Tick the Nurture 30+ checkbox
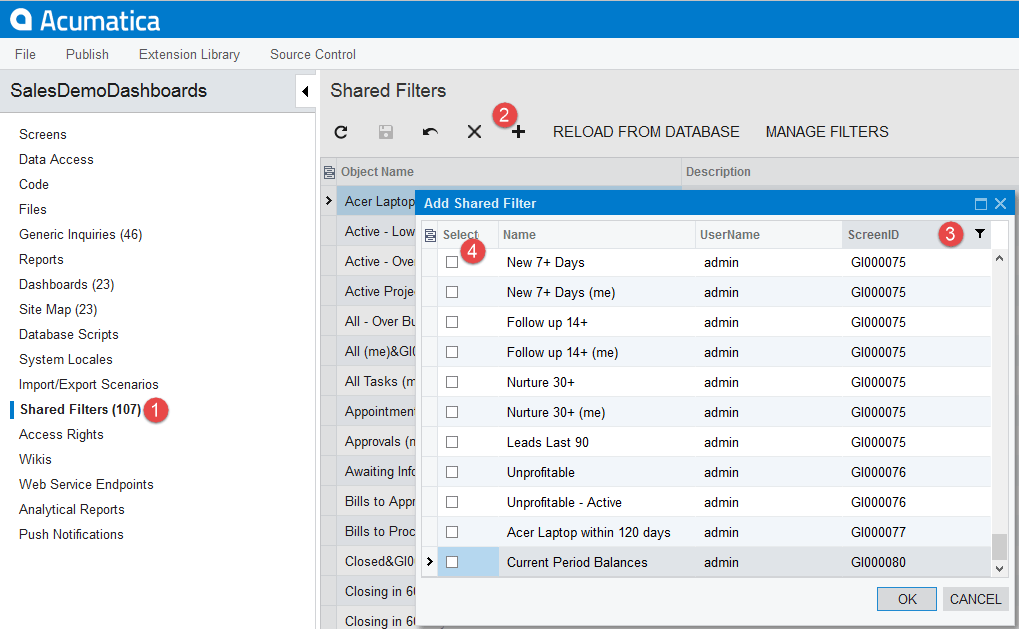The height and width of the screenshot is (629, 1019). pos(452,382)
